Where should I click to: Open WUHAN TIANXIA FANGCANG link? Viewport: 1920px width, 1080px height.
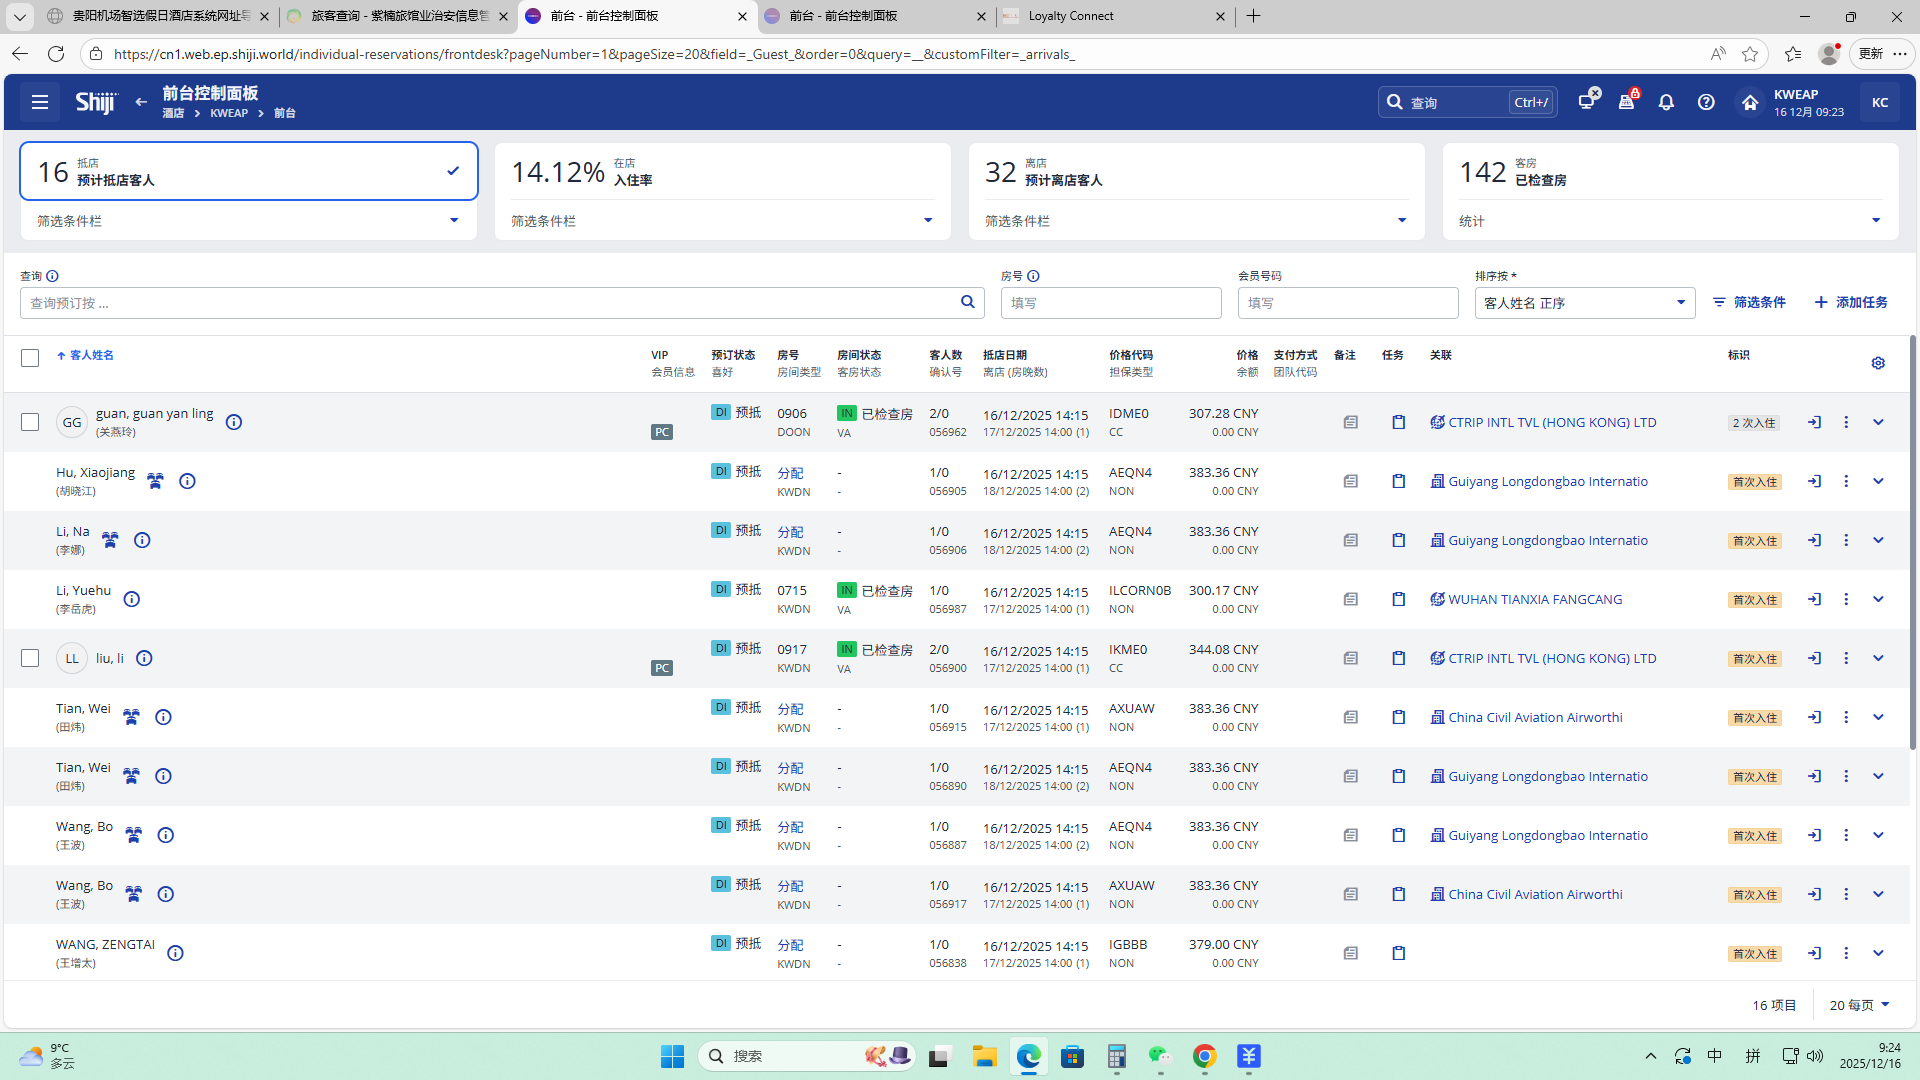1534,599
